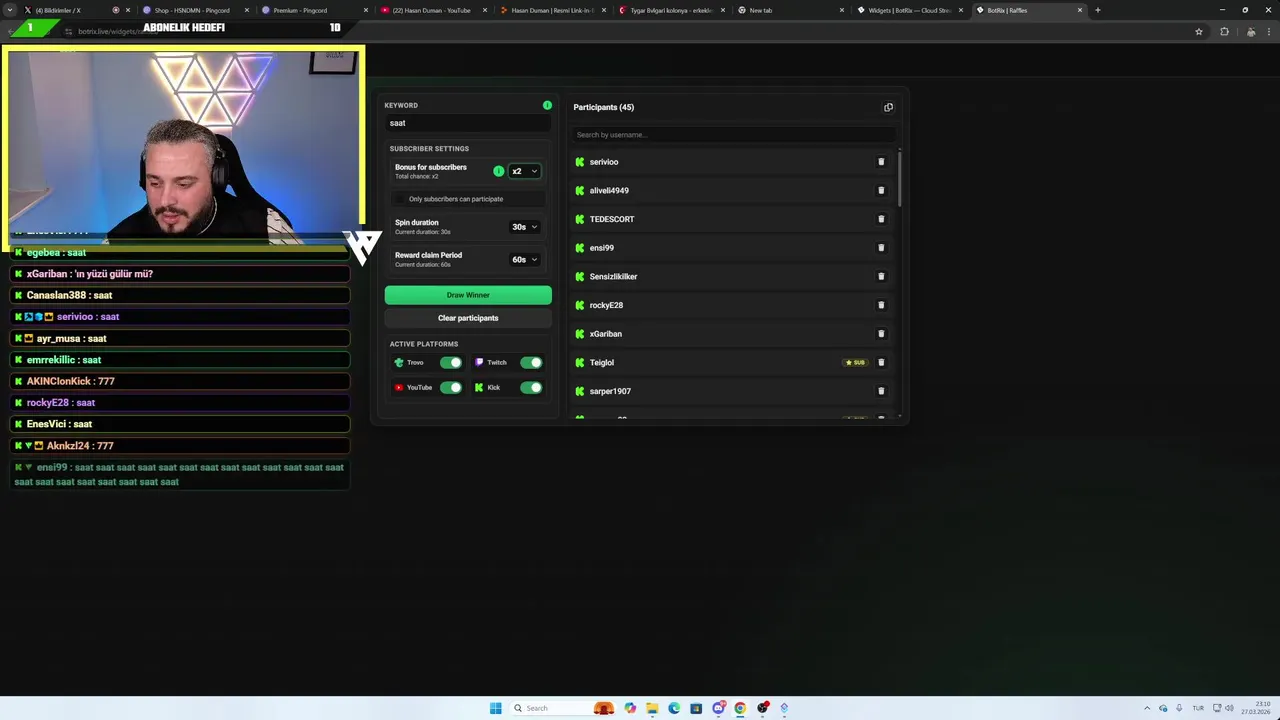Click participants list scrollbar
The height and width of the screenshot is (720, 1280).
tap(899, 180)
